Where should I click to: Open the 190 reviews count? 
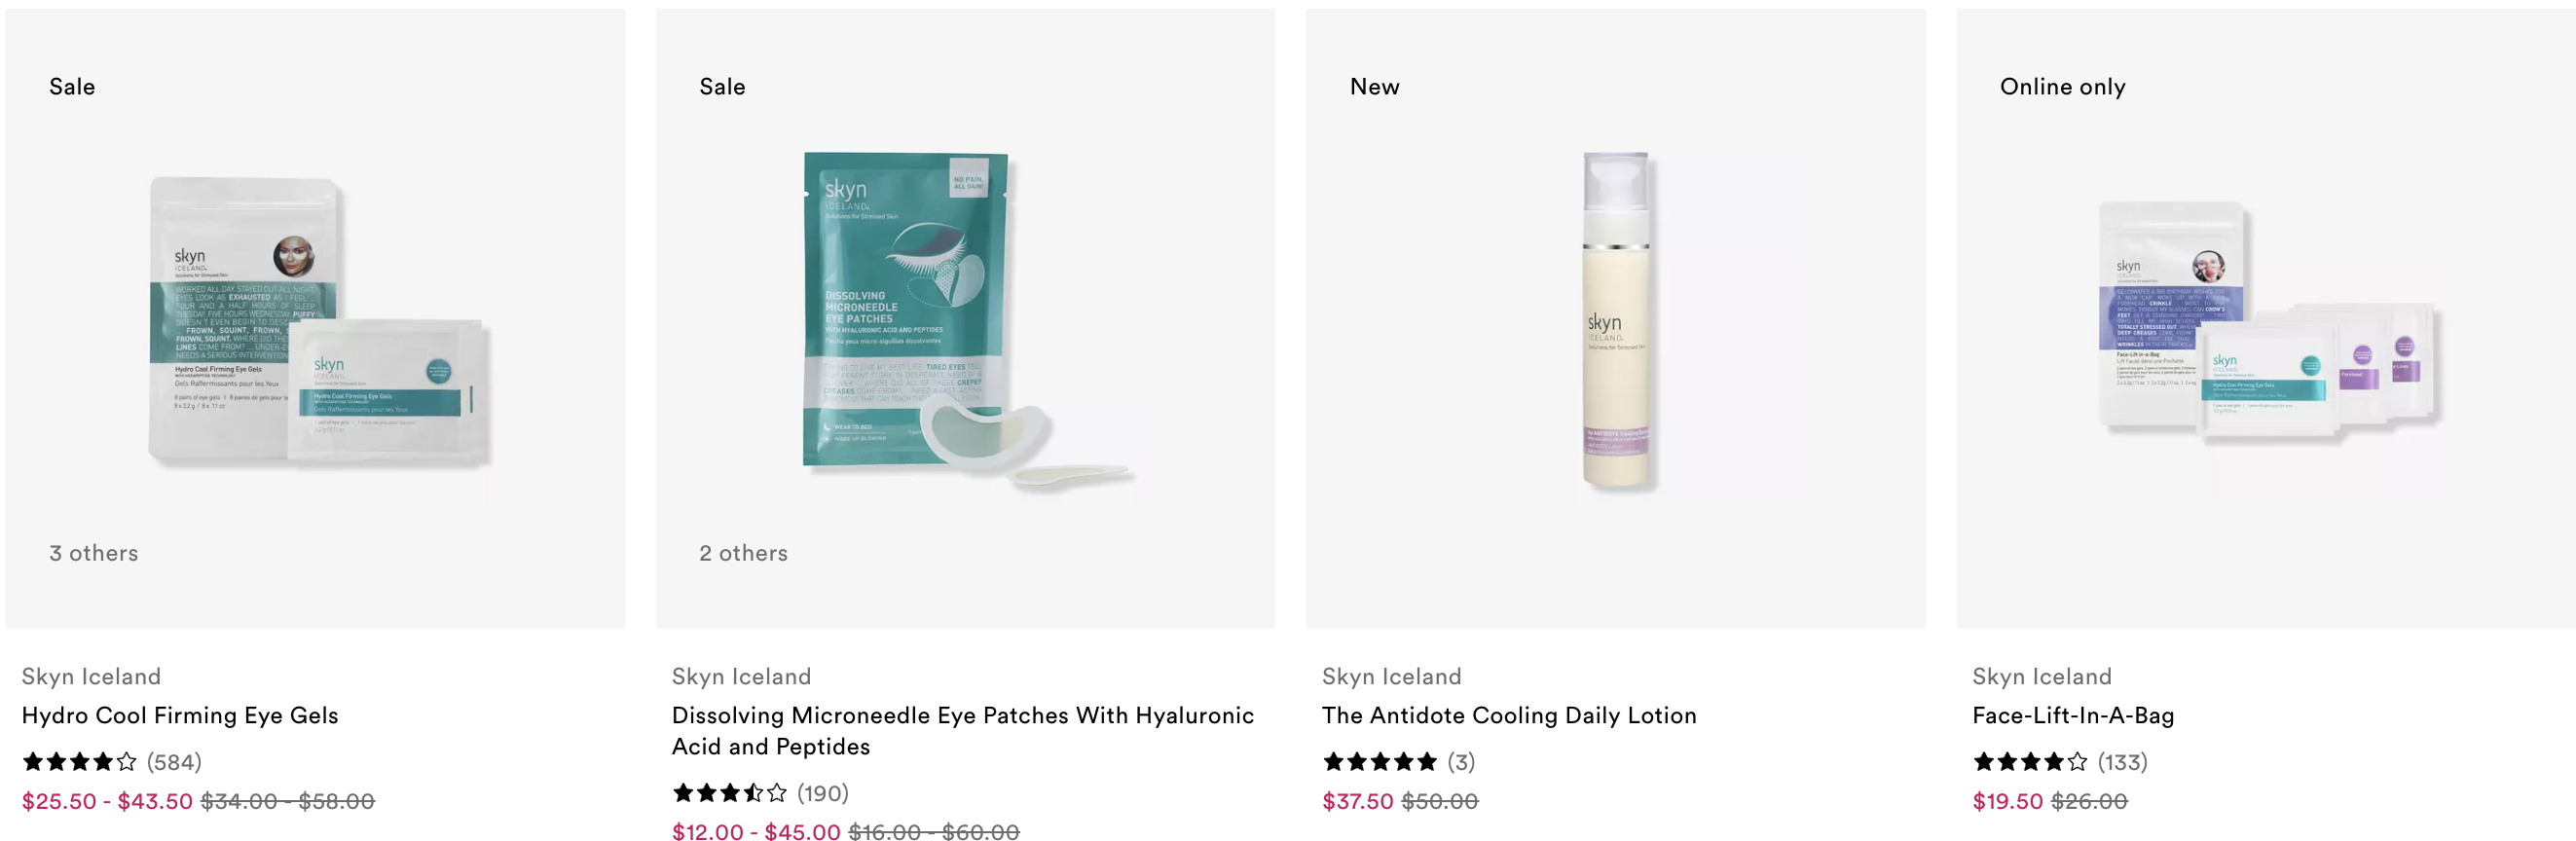click(823, 793)
